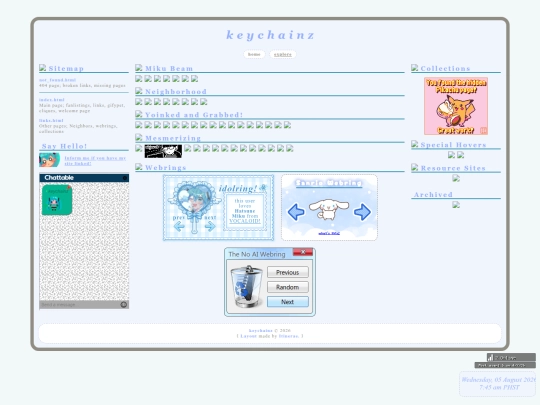540x405 pixels.
Task: Click the image left of the Mesmerizing thumbnail
Action: tap(139, 148)
